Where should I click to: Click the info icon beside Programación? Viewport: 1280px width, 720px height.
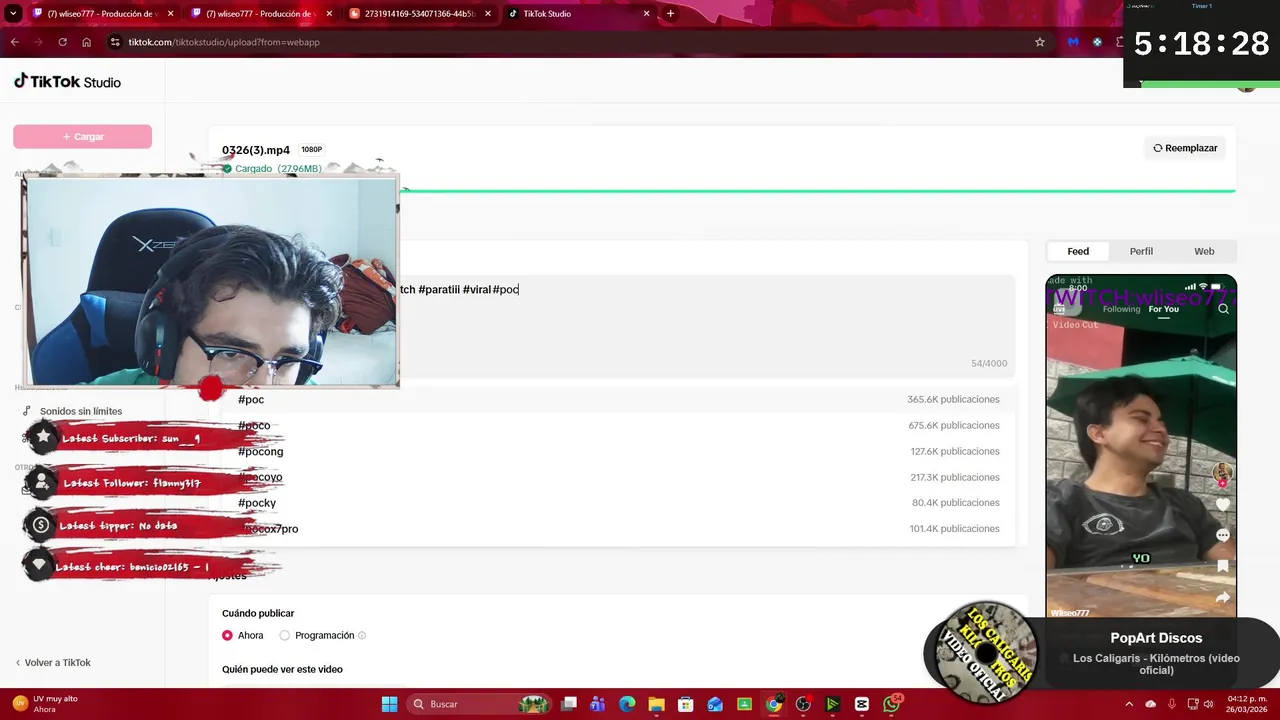[x=362, y=635]
